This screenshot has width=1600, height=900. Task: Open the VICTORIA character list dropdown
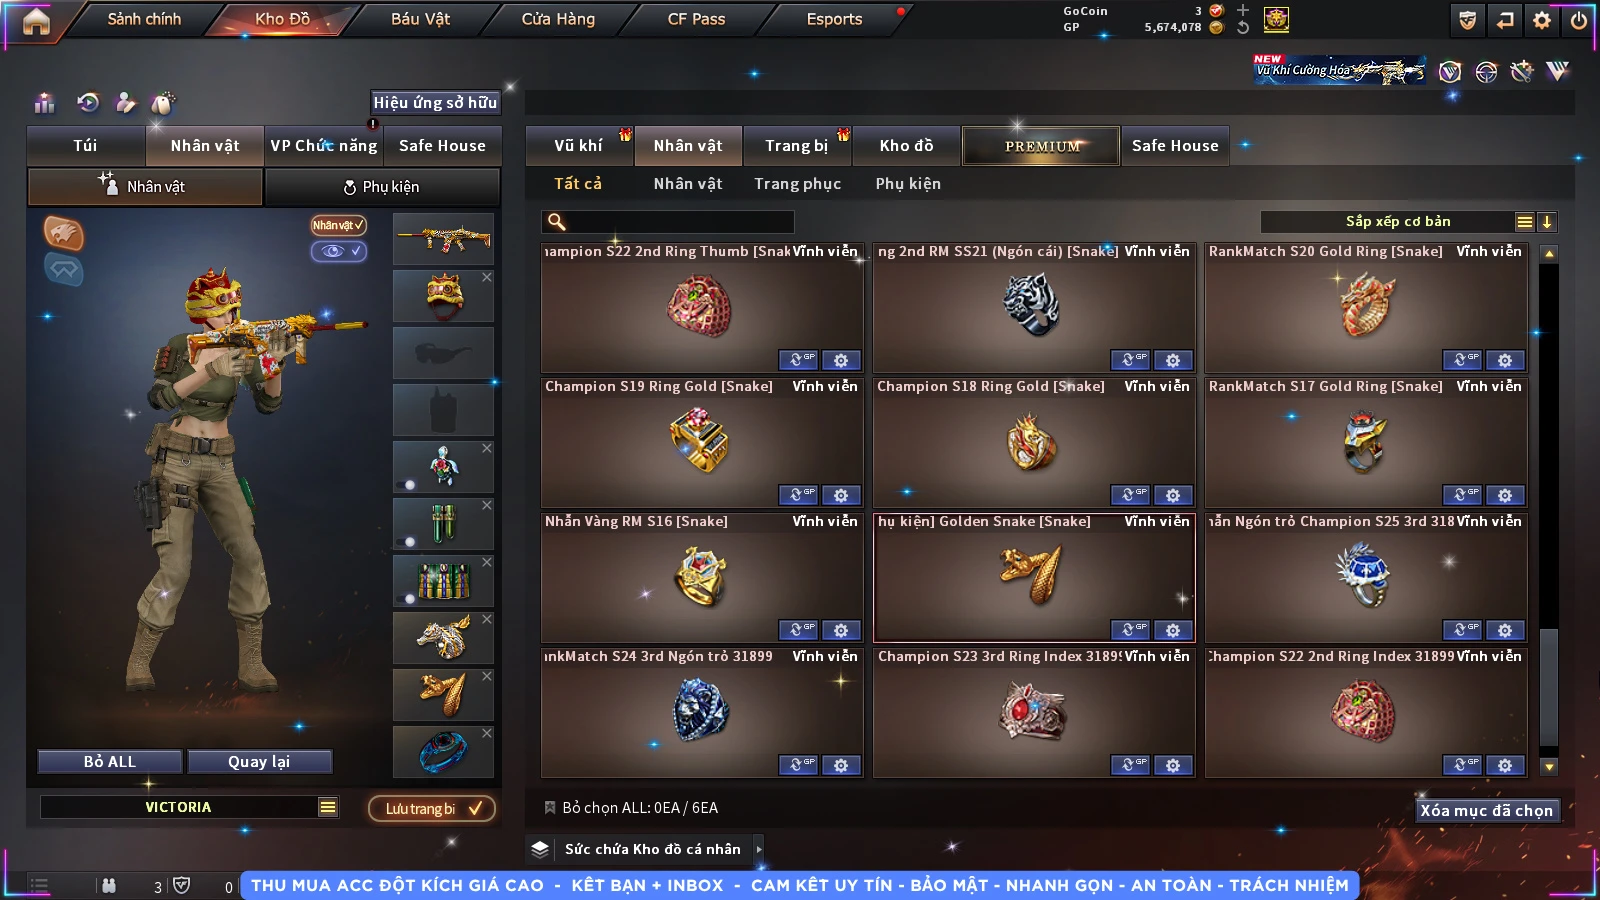tap(328, 807)
